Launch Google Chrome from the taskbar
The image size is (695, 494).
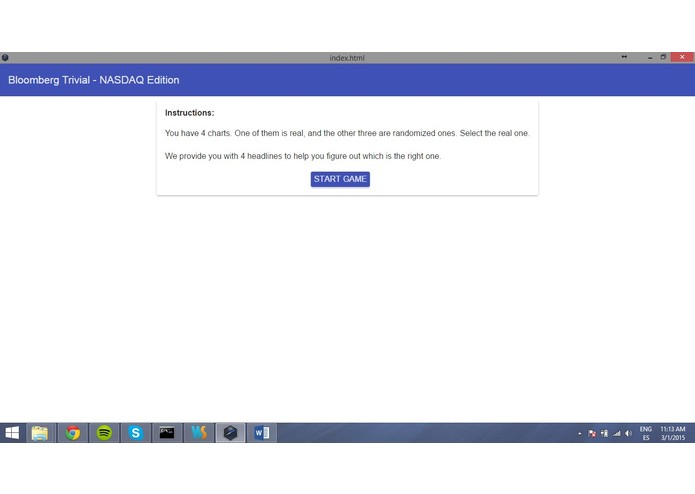coord(73,433)
